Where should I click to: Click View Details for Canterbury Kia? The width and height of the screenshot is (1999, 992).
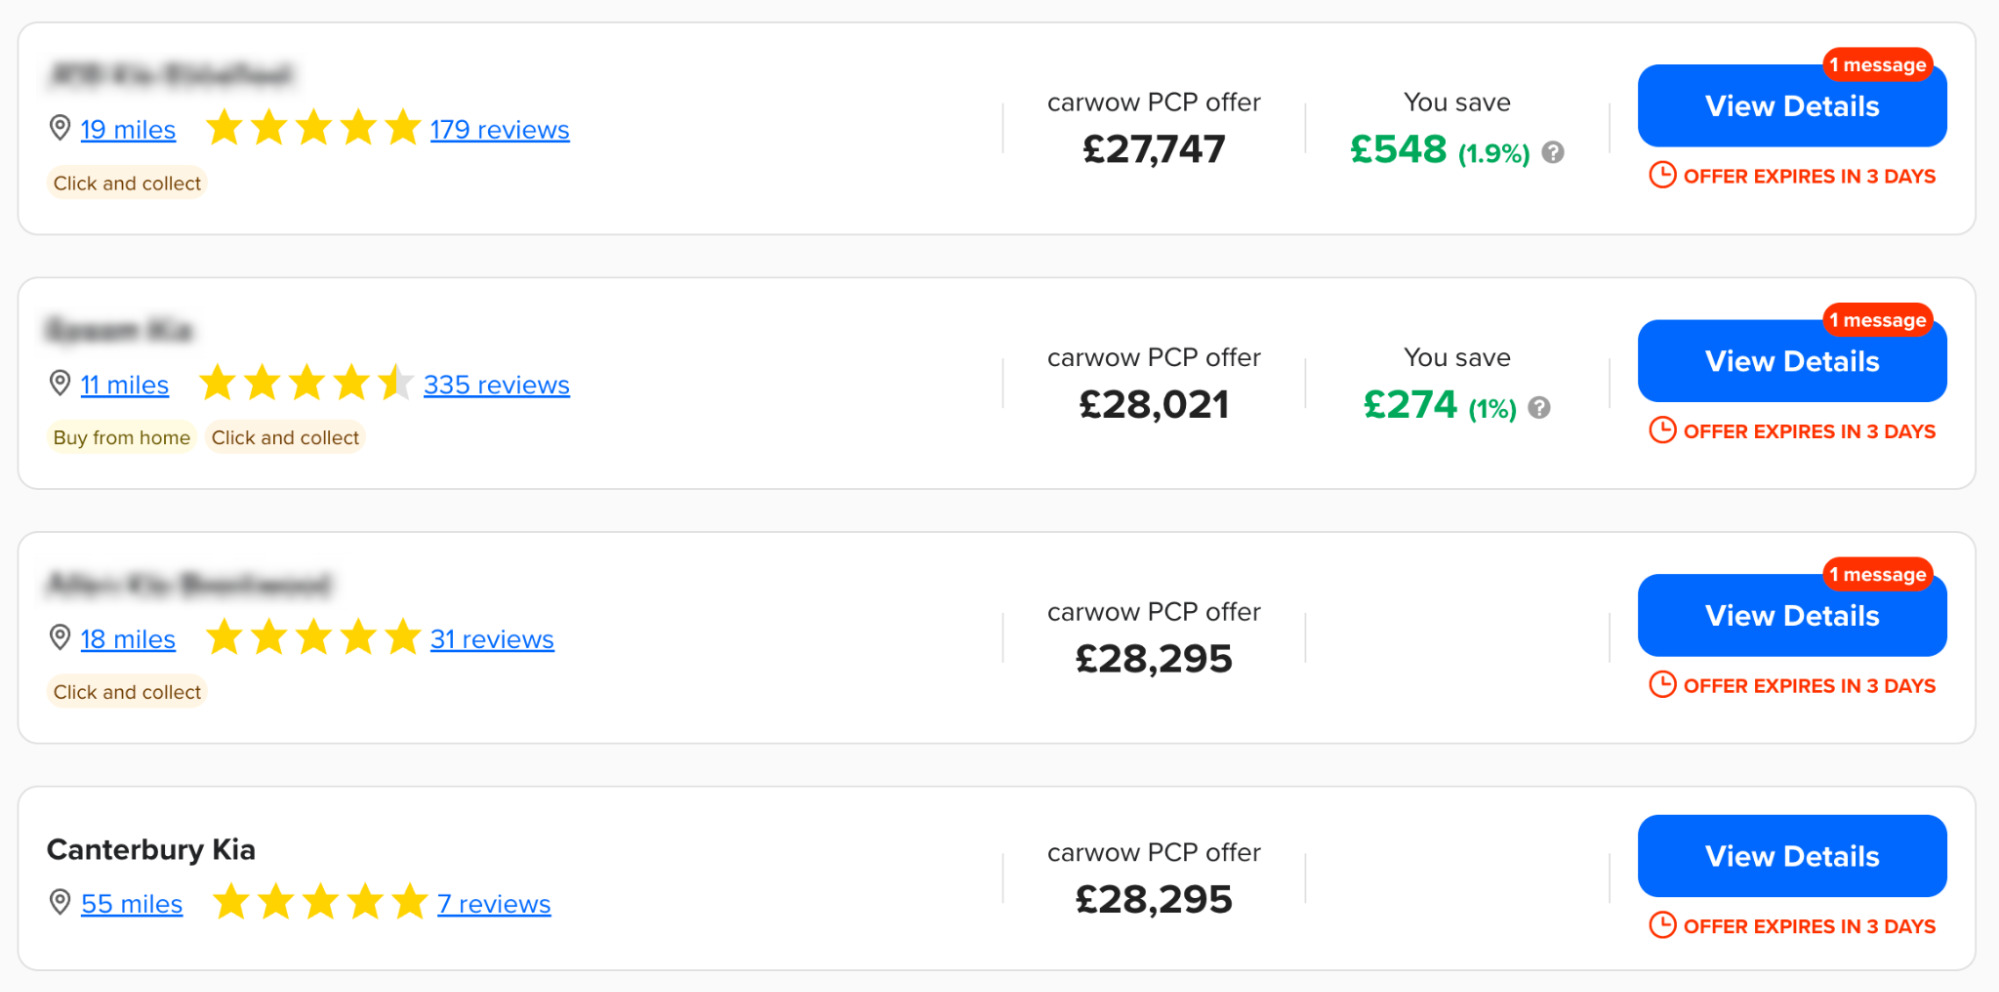(x=1791, y=856)
